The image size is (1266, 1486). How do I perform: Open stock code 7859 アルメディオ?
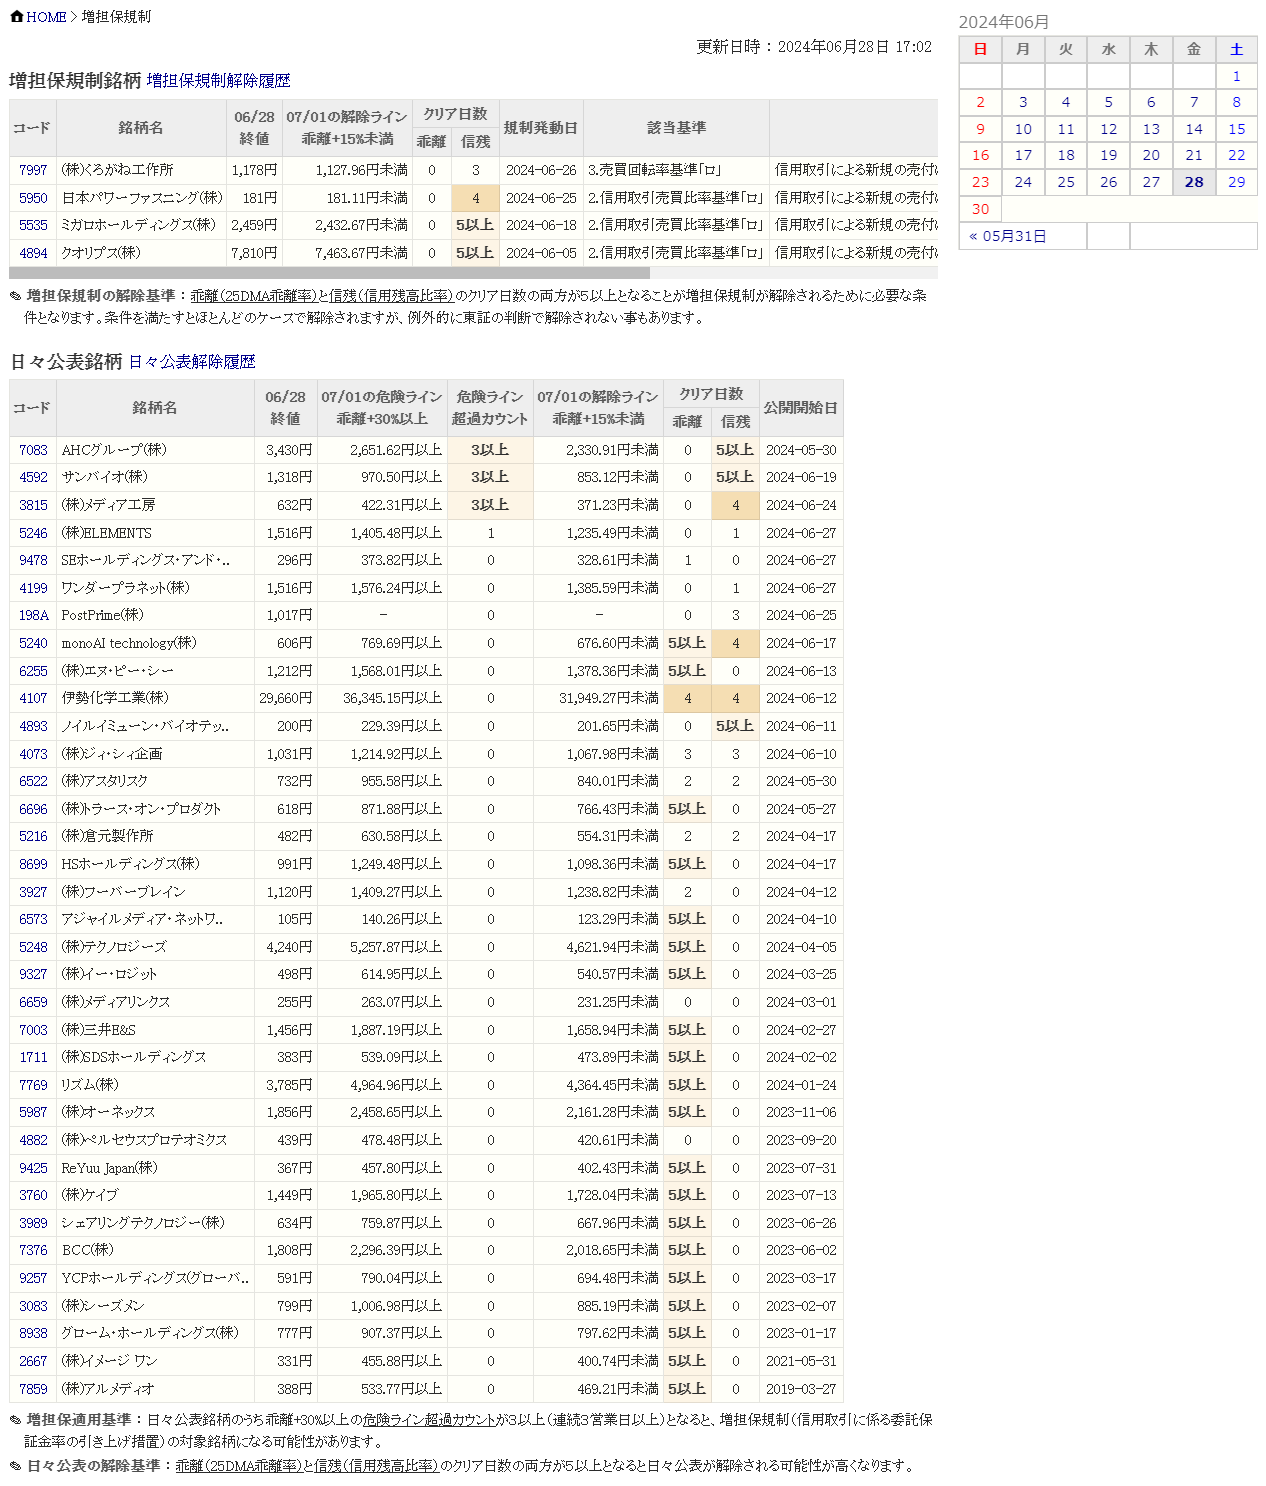tap(33, 1388)
